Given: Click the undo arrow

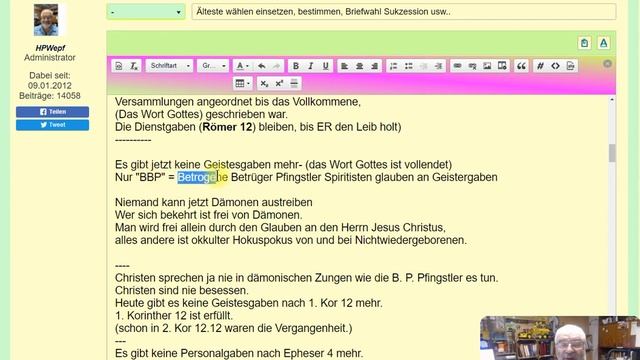Looking at the screenshot, I should pyautogui.click(x=262, y=66).
